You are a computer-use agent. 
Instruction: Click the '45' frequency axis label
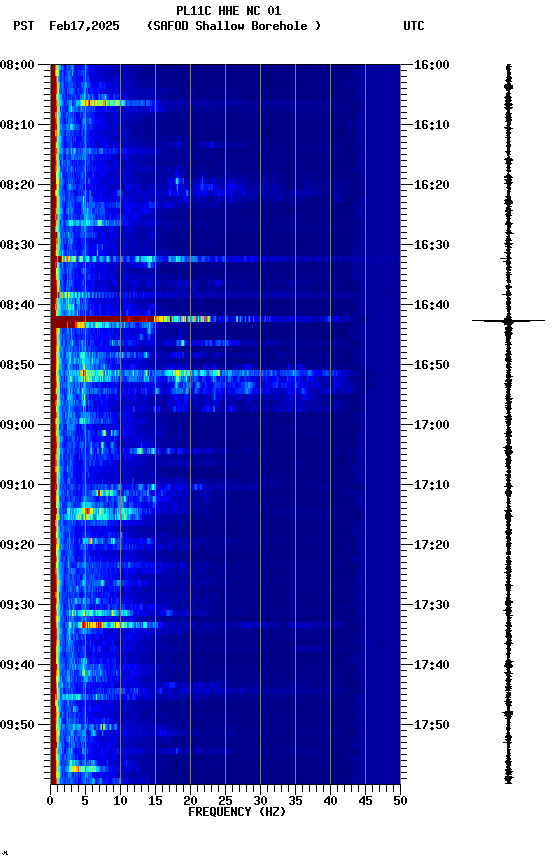(365, 801)
